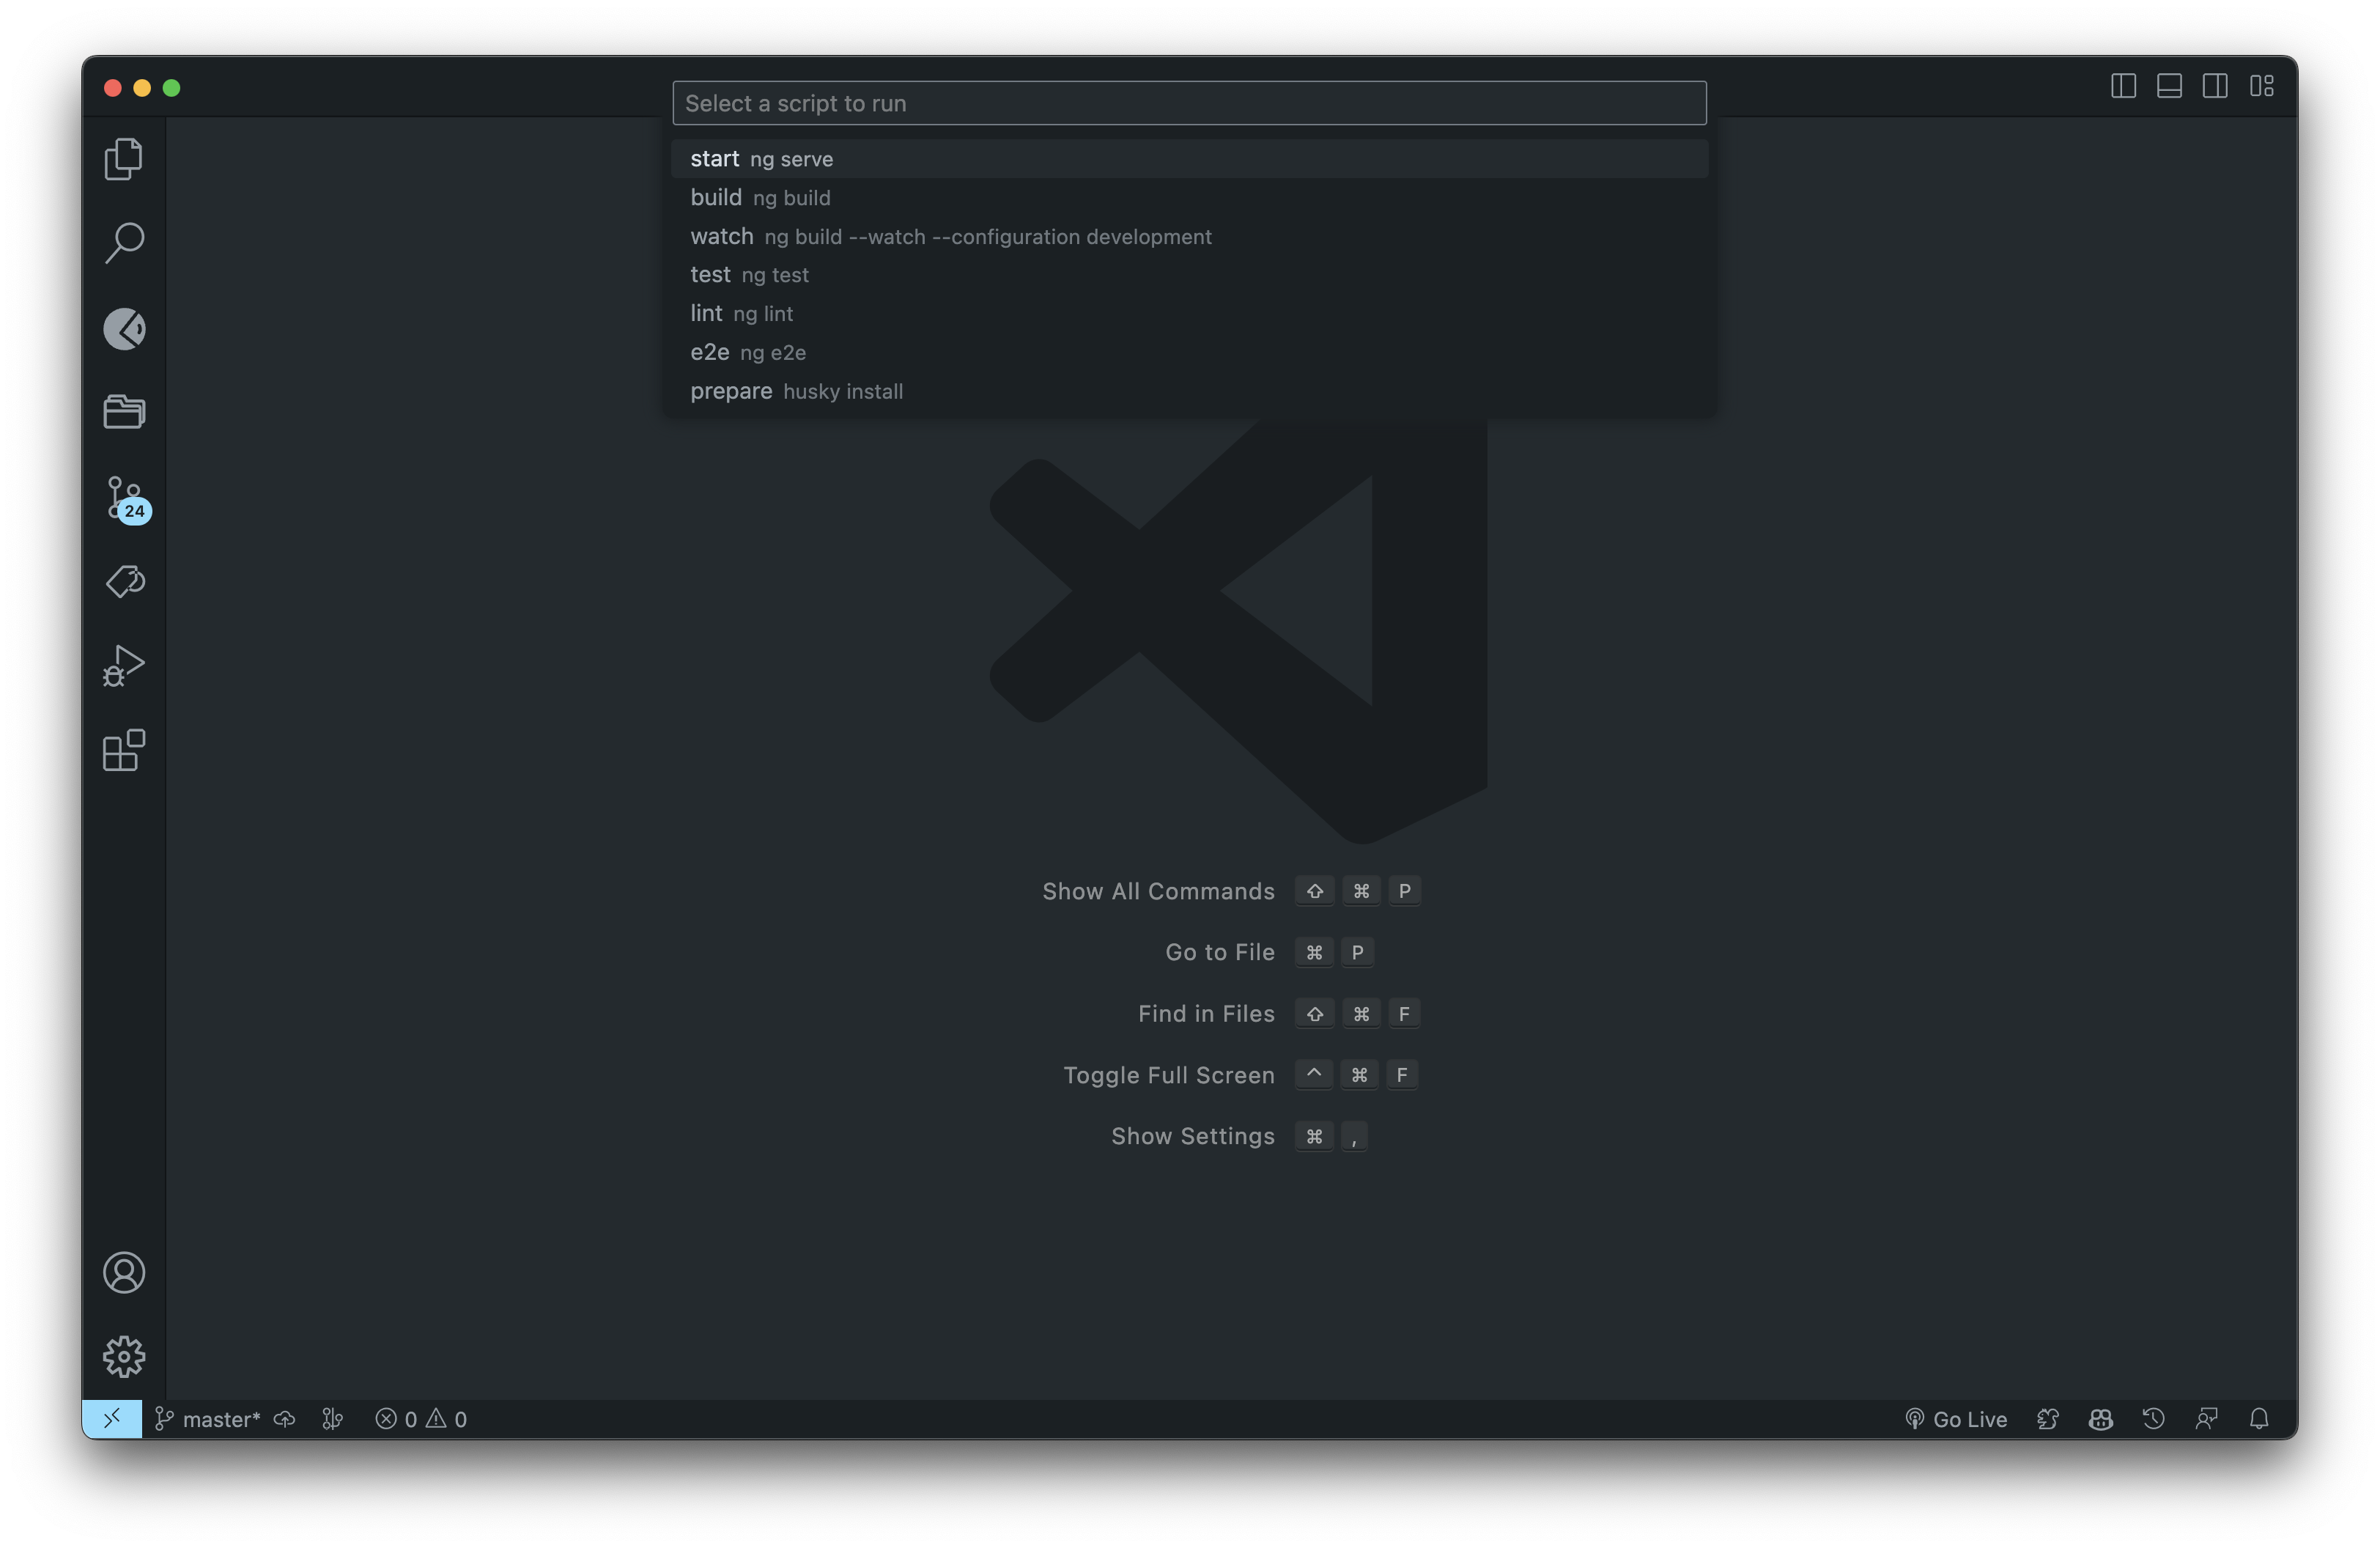Click the 'Select a script to run' input

(1188, 103)
